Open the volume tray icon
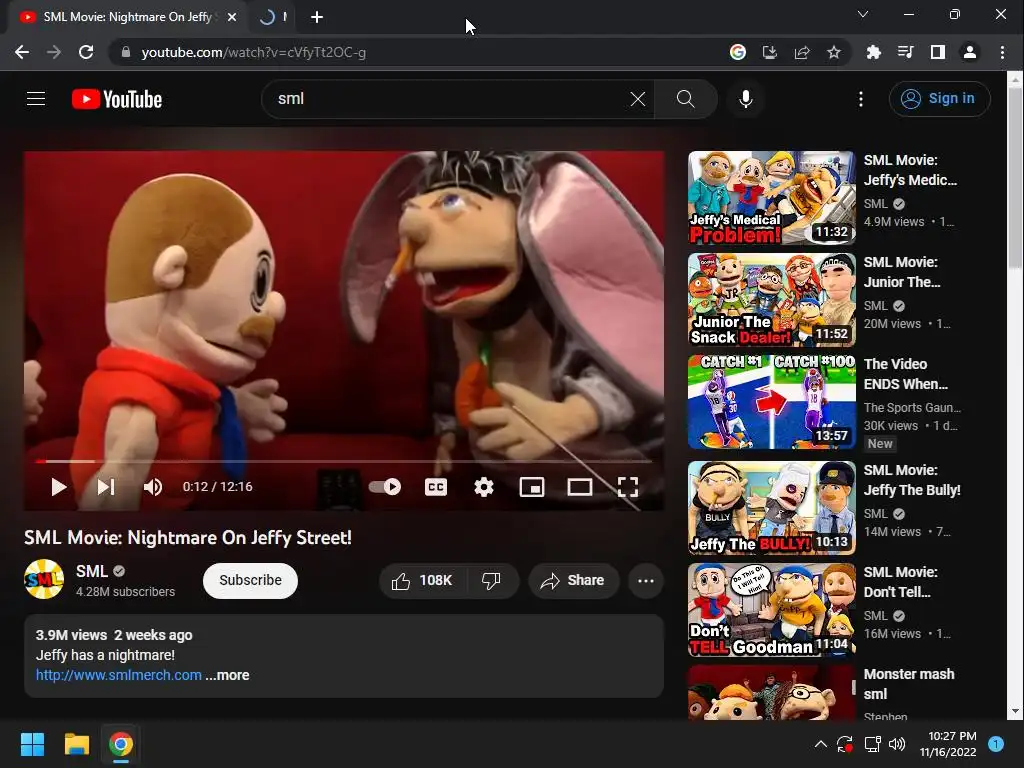 coord(897,744)
